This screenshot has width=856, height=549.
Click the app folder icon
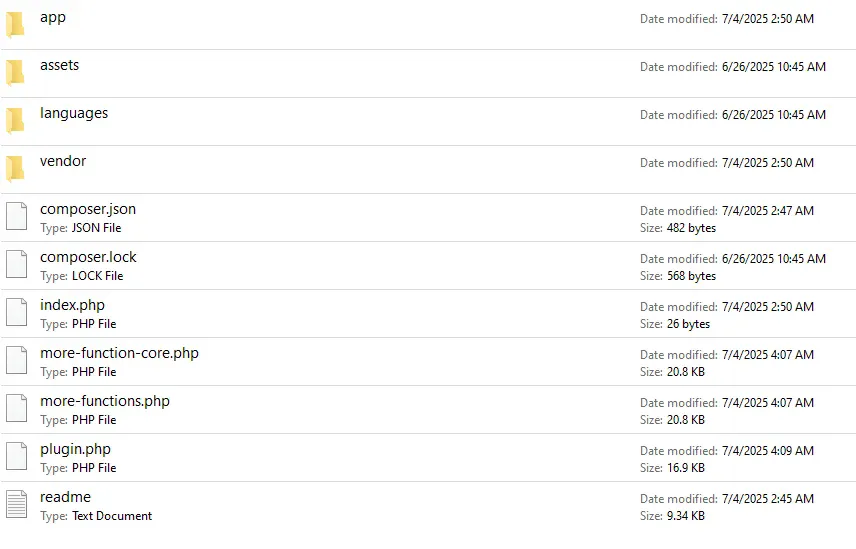click(x=15, y=24)
